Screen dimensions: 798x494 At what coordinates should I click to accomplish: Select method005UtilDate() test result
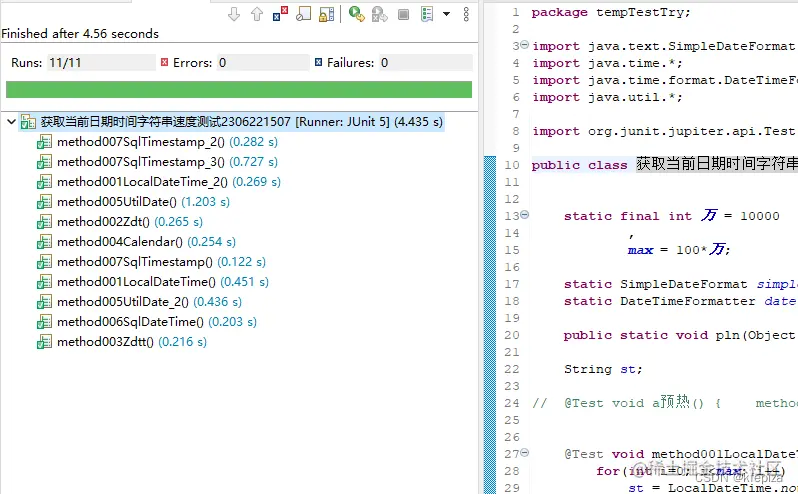[x=144, y=202]
